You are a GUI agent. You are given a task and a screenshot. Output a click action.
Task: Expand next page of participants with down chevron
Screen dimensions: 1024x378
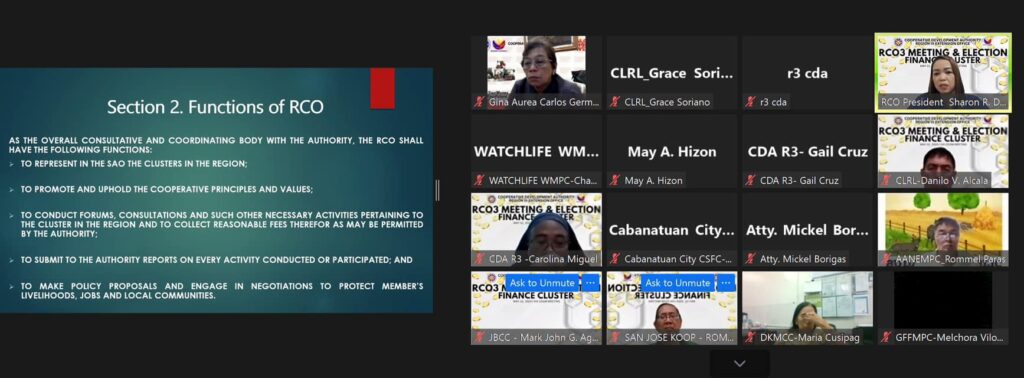point(739,363)
